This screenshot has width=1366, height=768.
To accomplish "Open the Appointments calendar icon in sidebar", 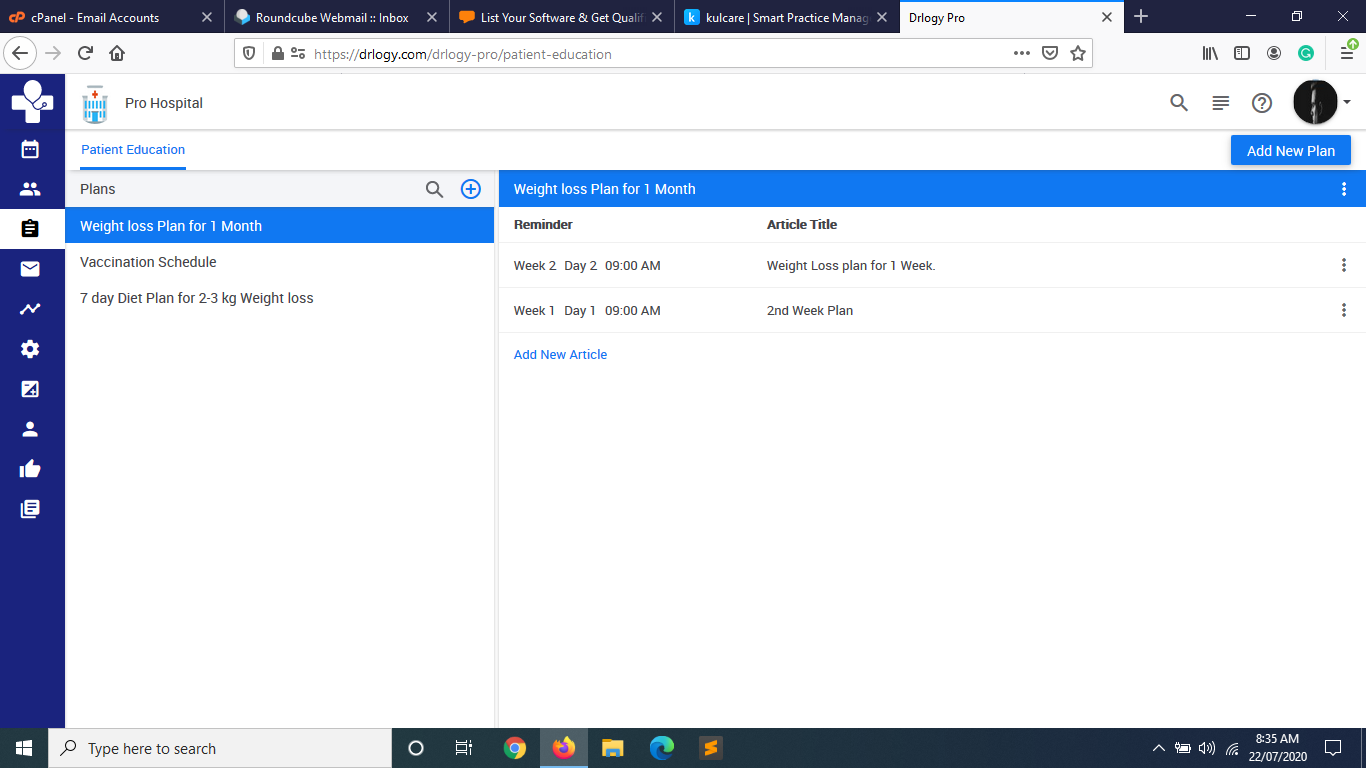I will tap(30, 148).
